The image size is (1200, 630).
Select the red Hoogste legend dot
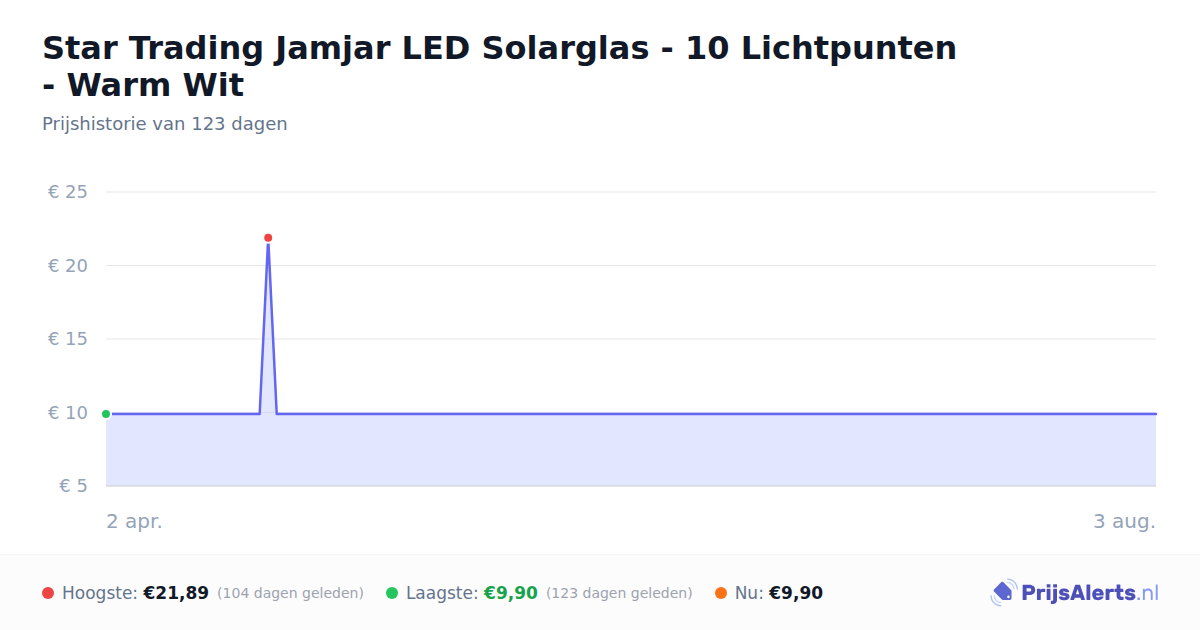coord(48,593)
